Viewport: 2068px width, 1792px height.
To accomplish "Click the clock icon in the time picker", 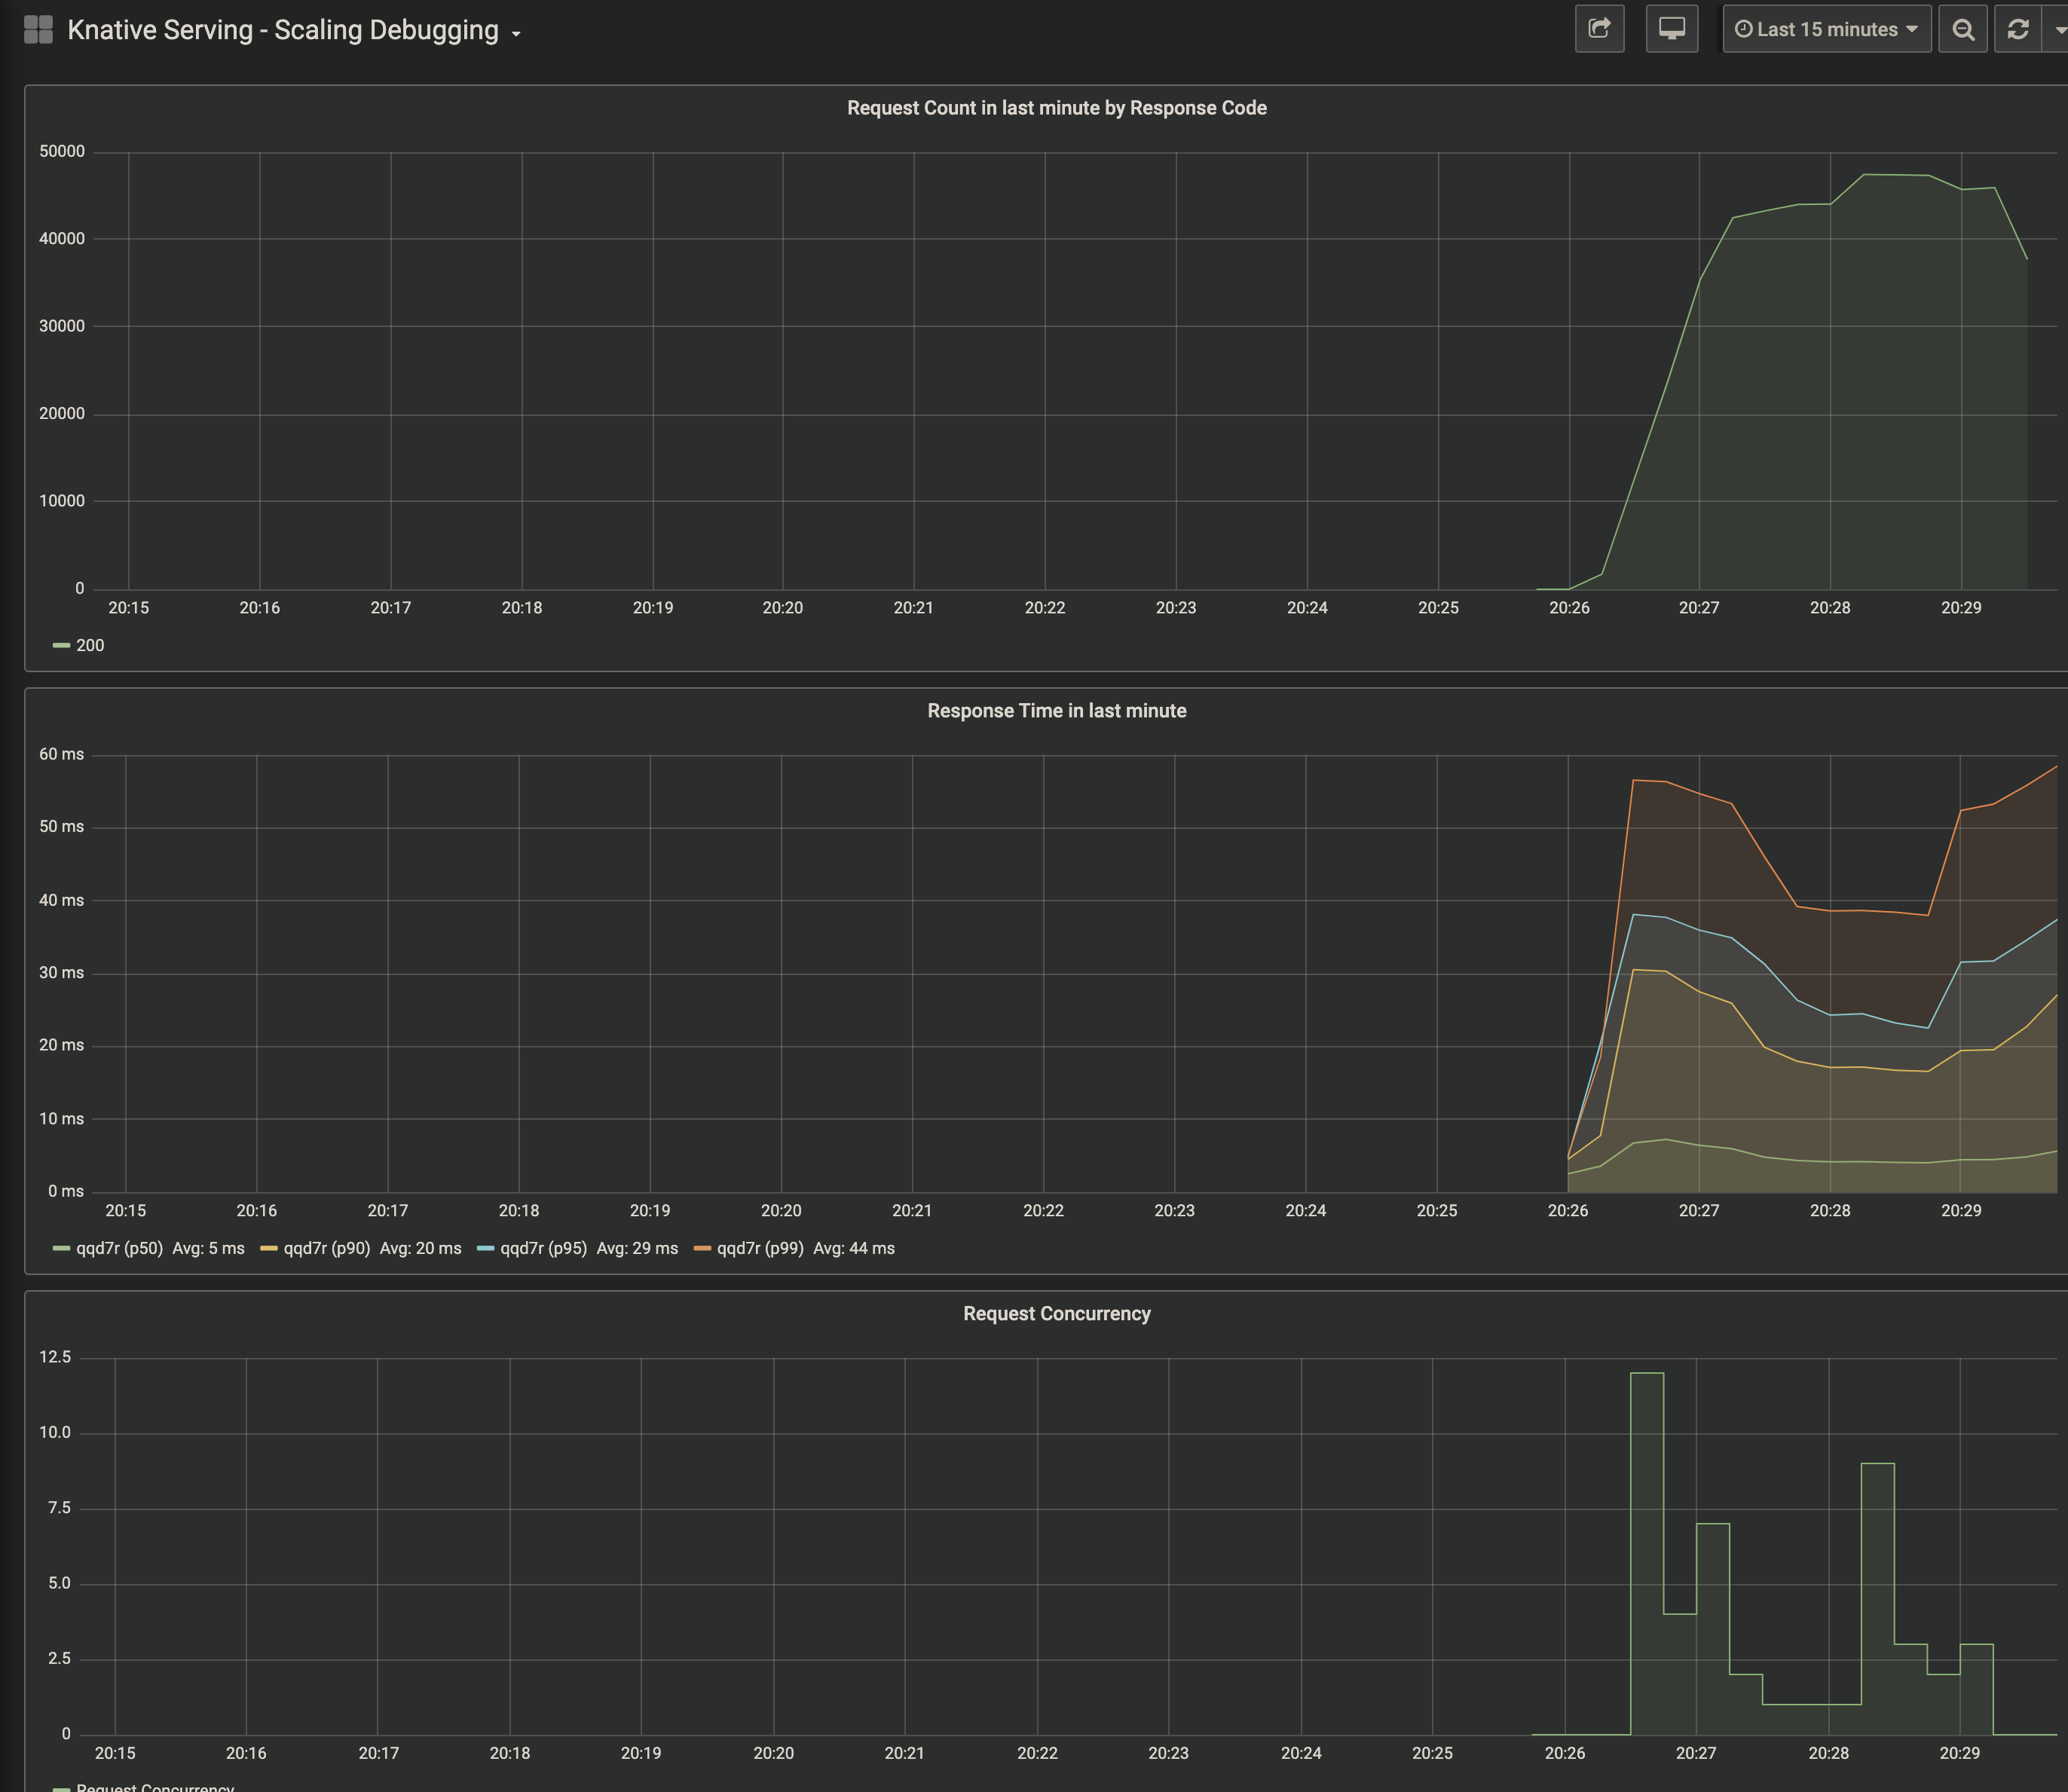I will pos(1743,29).
